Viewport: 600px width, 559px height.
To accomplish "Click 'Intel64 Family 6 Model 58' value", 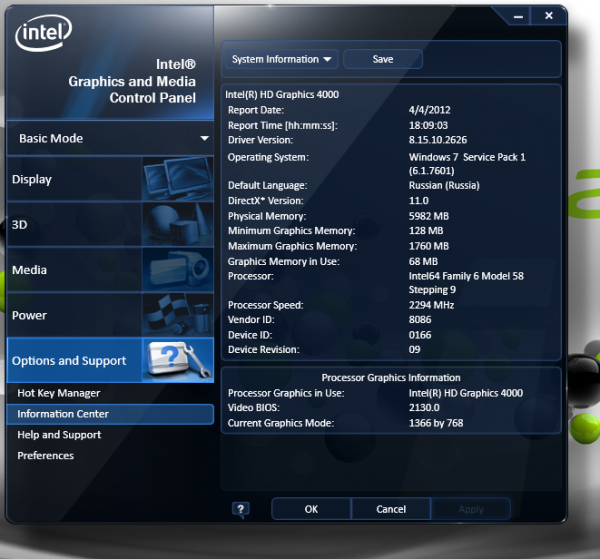I will [466, 276].
